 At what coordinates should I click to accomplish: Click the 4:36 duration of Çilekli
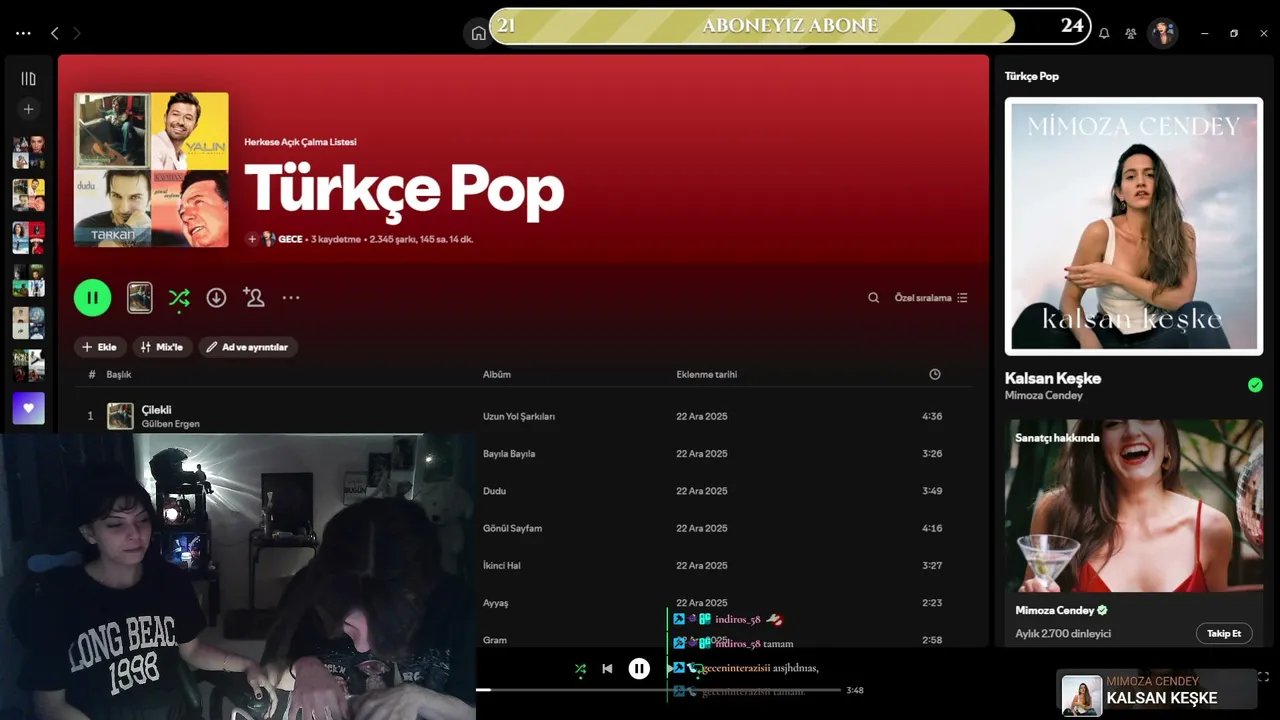point(932,416)
